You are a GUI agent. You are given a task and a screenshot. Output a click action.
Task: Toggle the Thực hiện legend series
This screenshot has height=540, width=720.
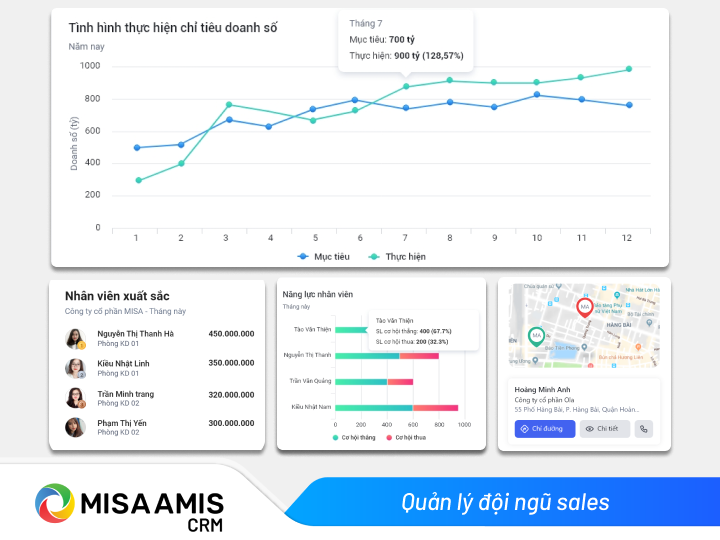(397, 257)
